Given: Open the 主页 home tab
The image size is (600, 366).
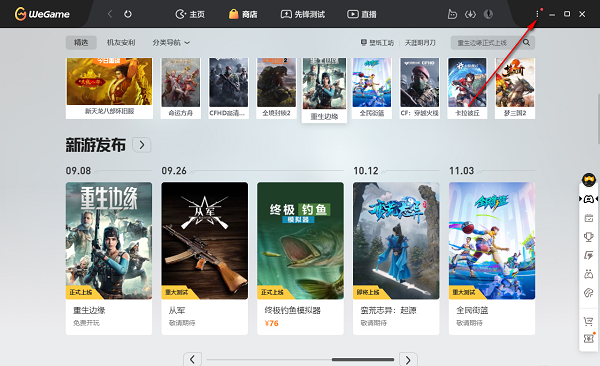Looking at the screenshot, I should coord(190,14).
